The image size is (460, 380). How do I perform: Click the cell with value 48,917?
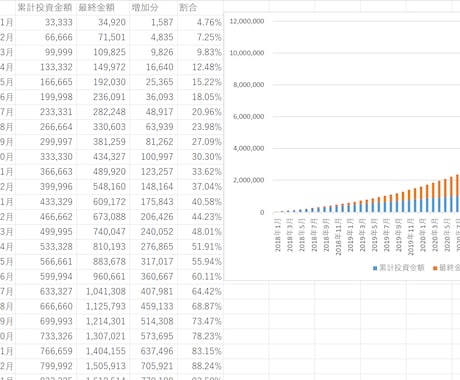click(154, 112)
